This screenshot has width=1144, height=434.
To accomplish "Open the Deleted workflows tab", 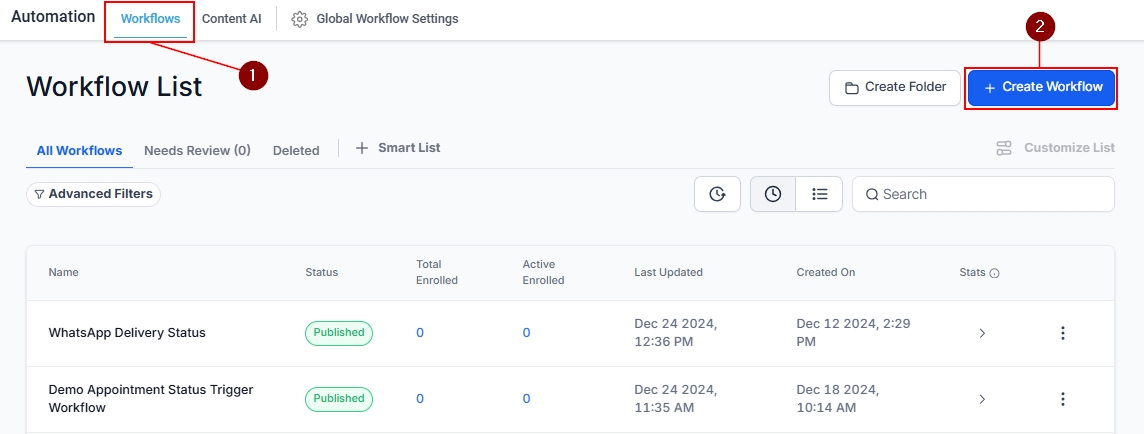I will tap(296, 151).
